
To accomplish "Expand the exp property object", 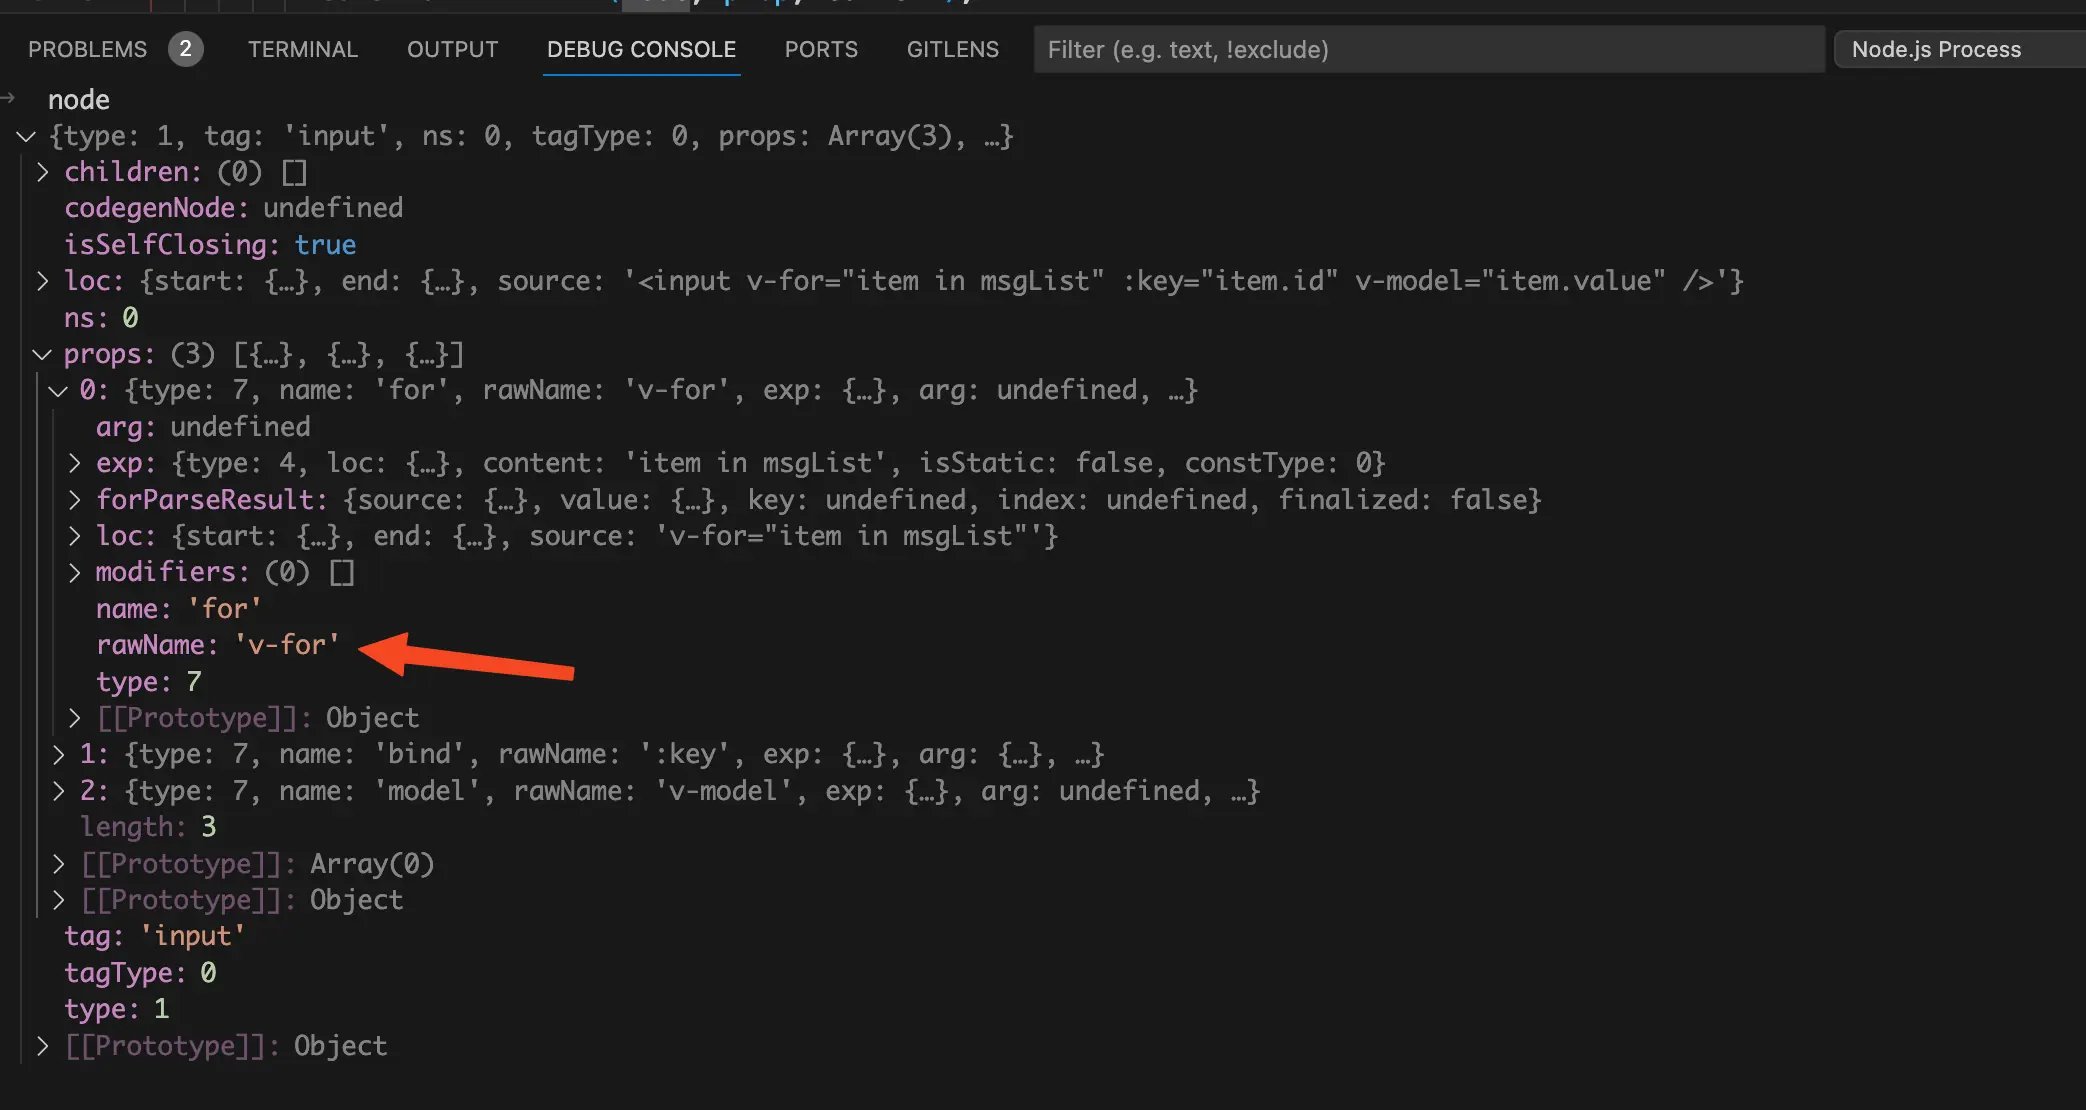I will pyautogui.click(x=74, y=463).
